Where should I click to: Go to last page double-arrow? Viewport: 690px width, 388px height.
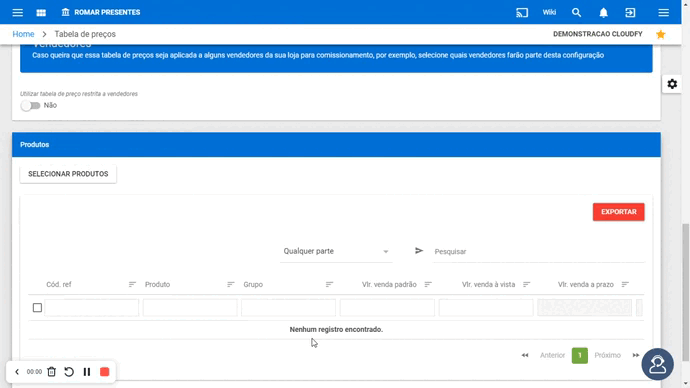pos(636,355)
